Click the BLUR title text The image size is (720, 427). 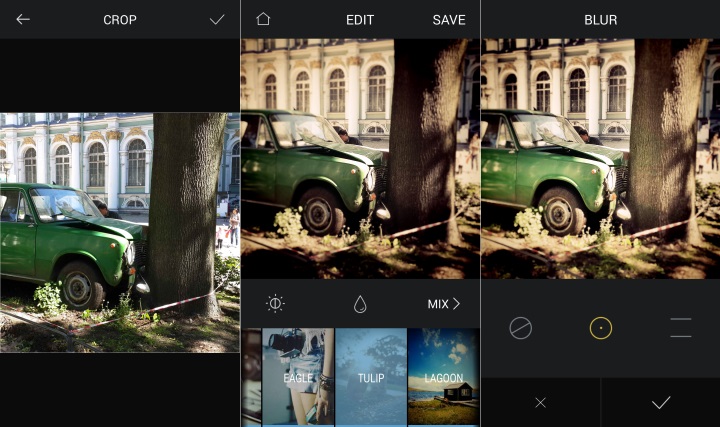(601, 20)
